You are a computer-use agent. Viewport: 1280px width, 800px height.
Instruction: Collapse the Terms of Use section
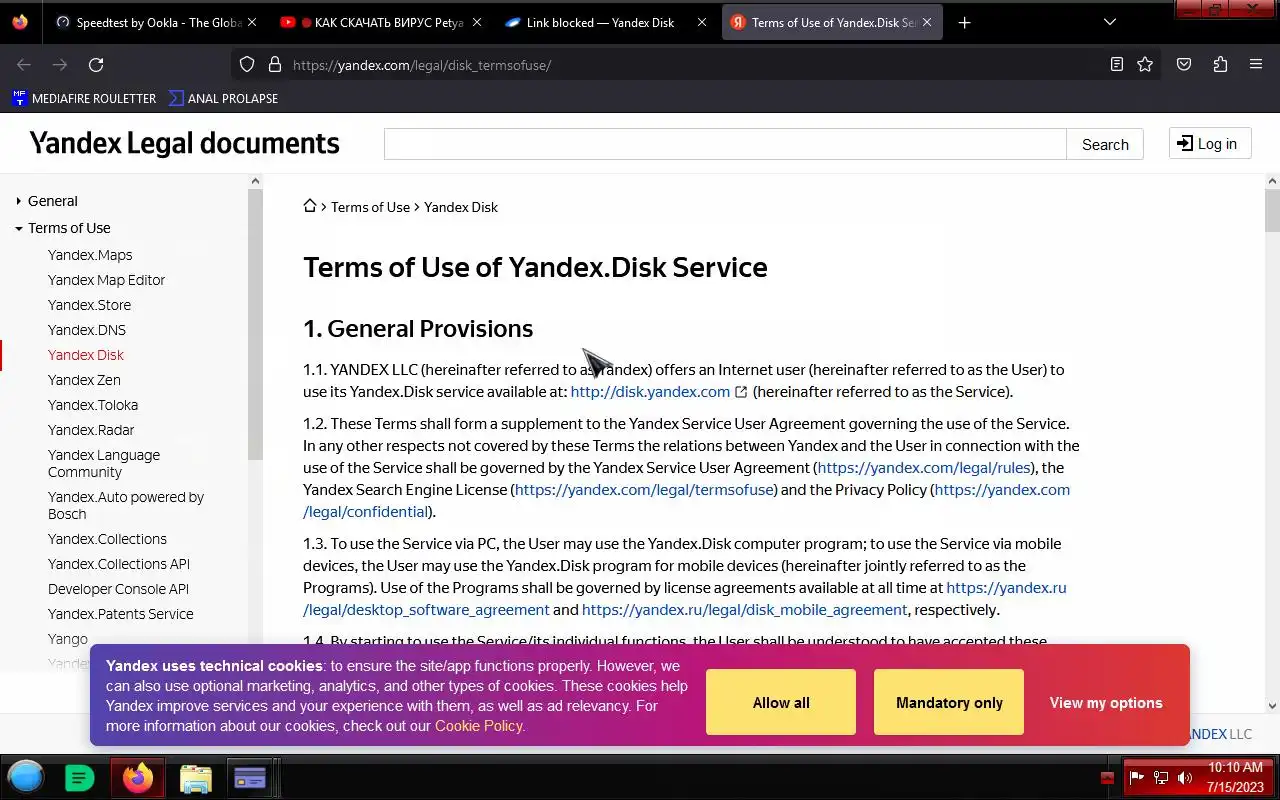[x=69, y=228]
